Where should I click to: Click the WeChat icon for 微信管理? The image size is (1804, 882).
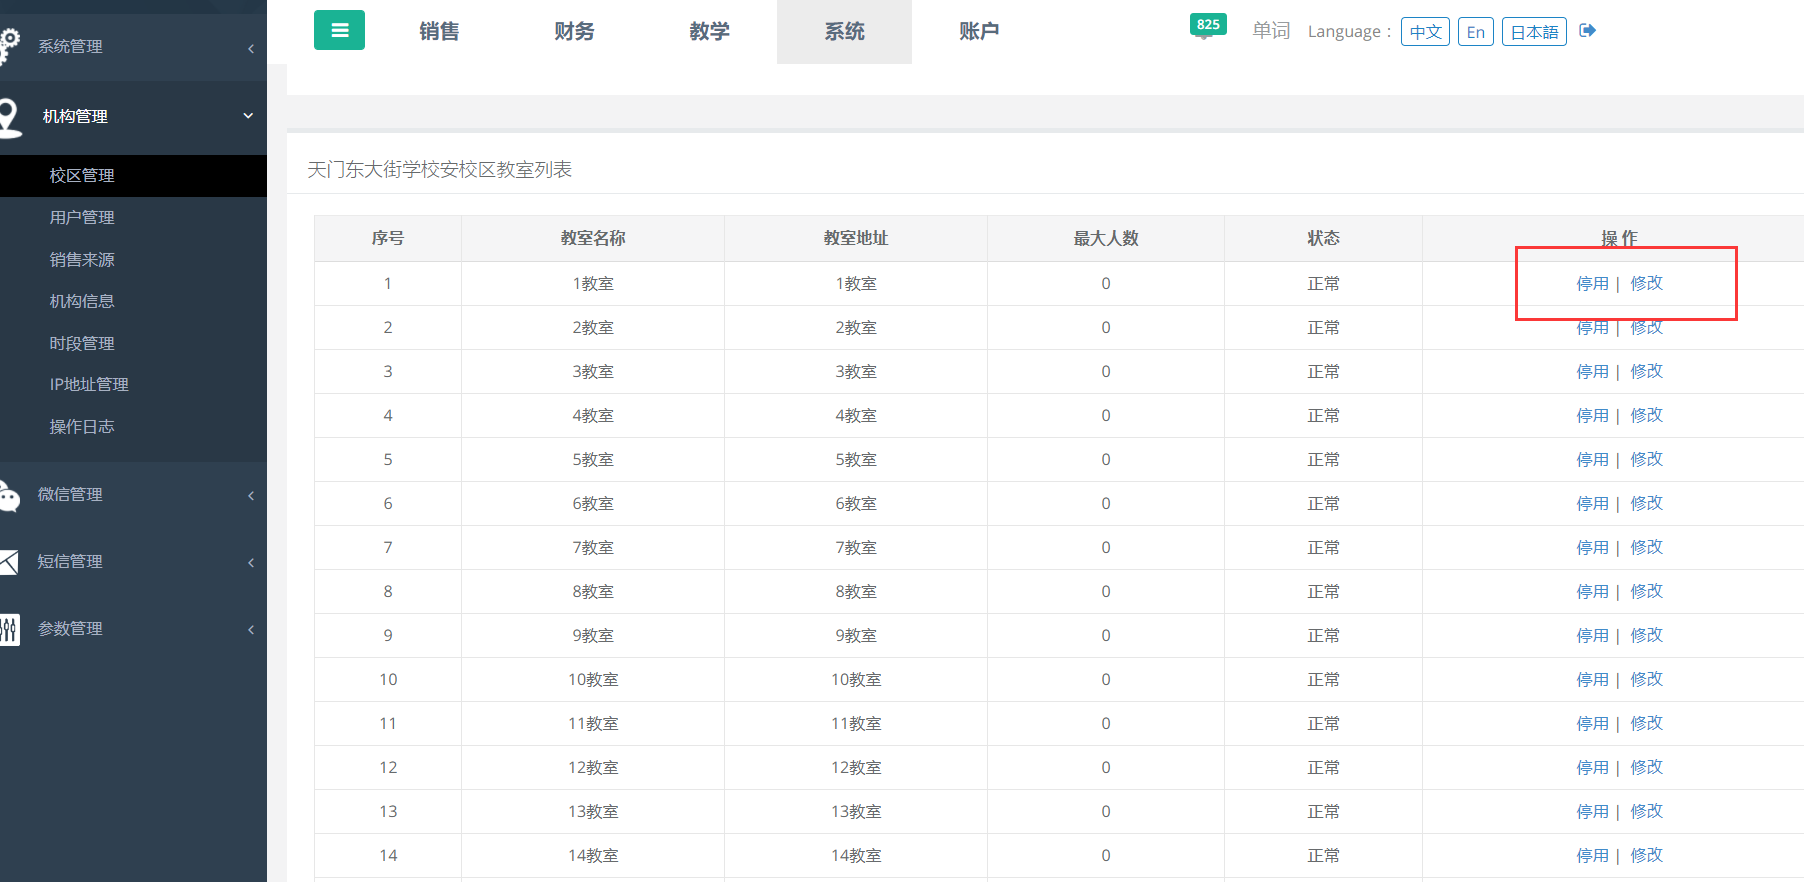(9, 496)
